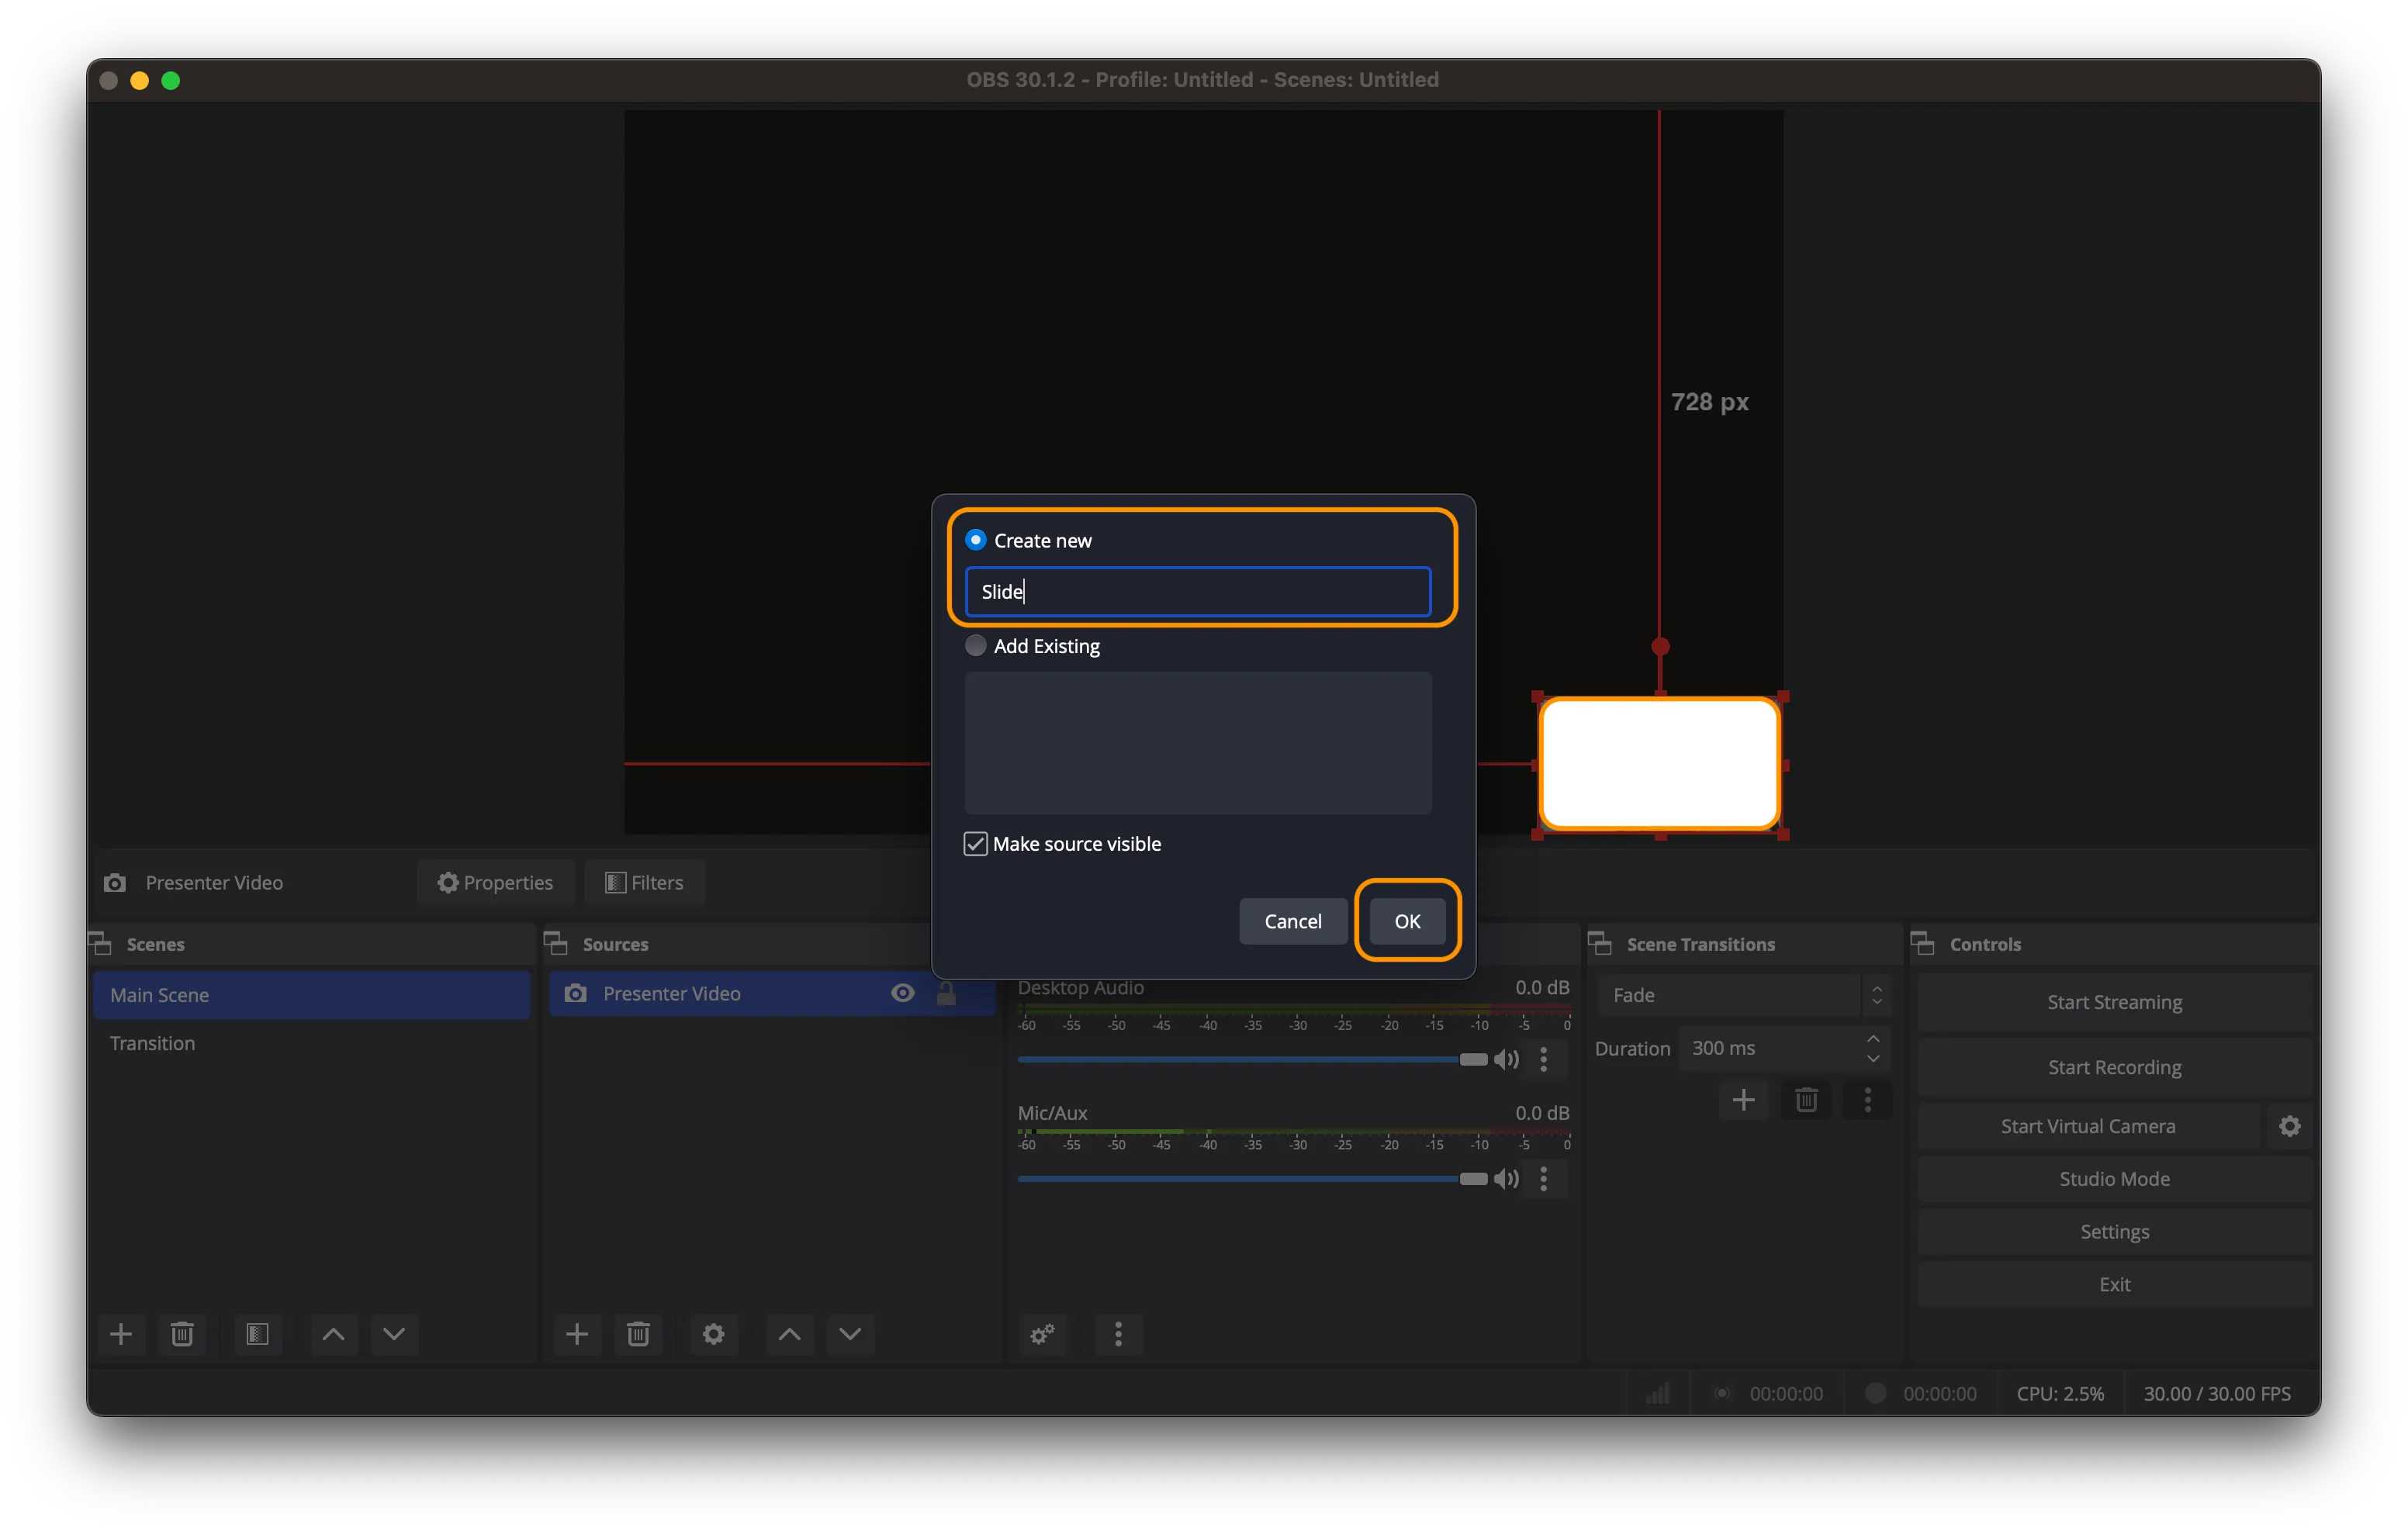Open audio mixer menu dots at bottom
The image size is (2408, 1531).
[x=1118, y=1334]
